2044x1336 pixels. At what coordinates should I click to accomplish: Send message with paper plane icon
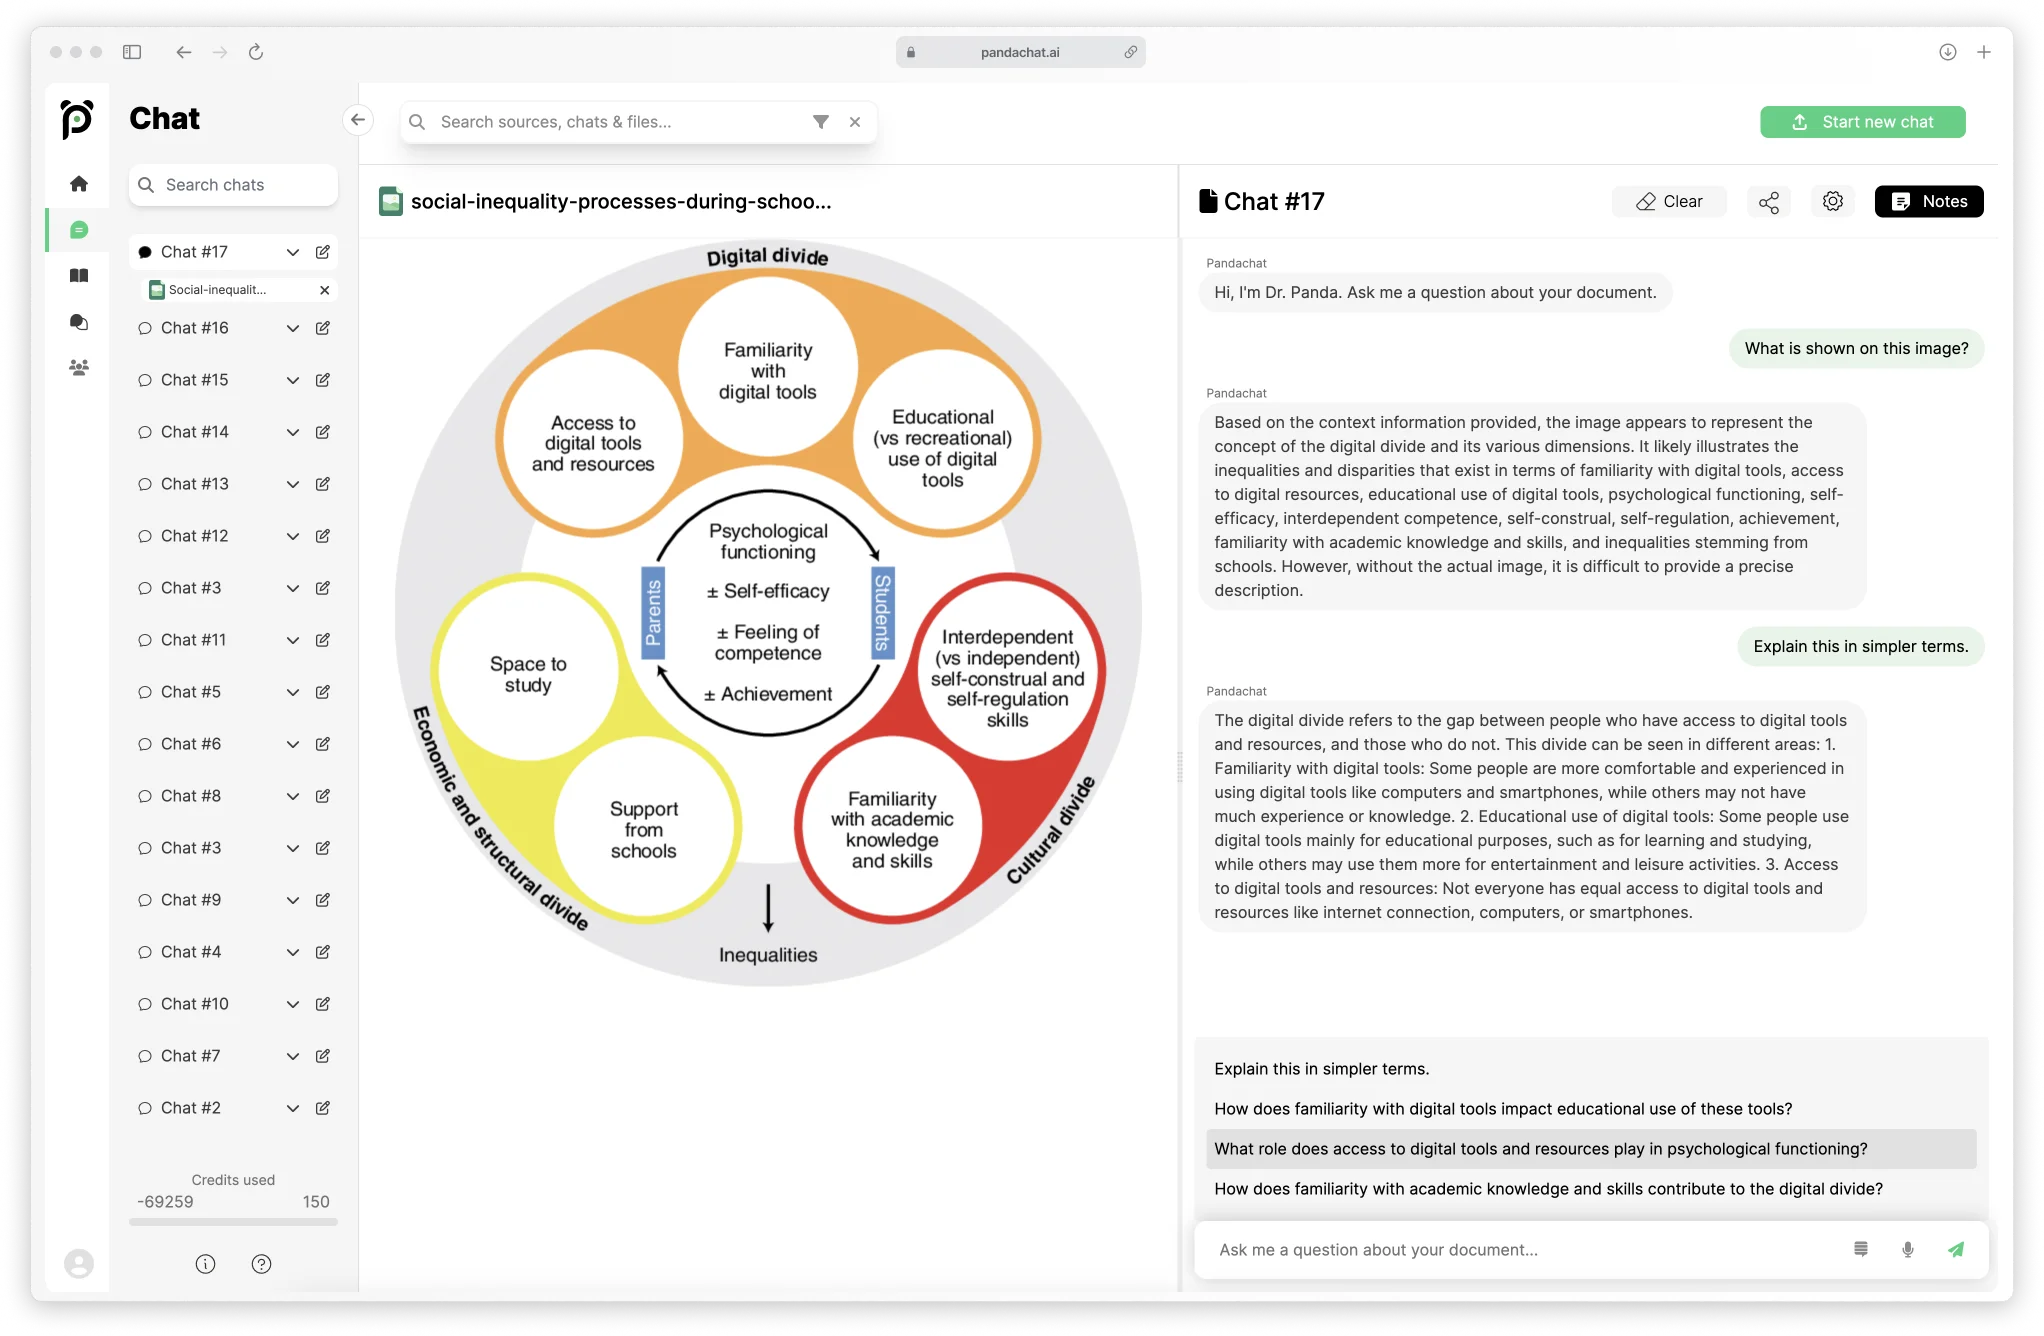[1956, 1250]
